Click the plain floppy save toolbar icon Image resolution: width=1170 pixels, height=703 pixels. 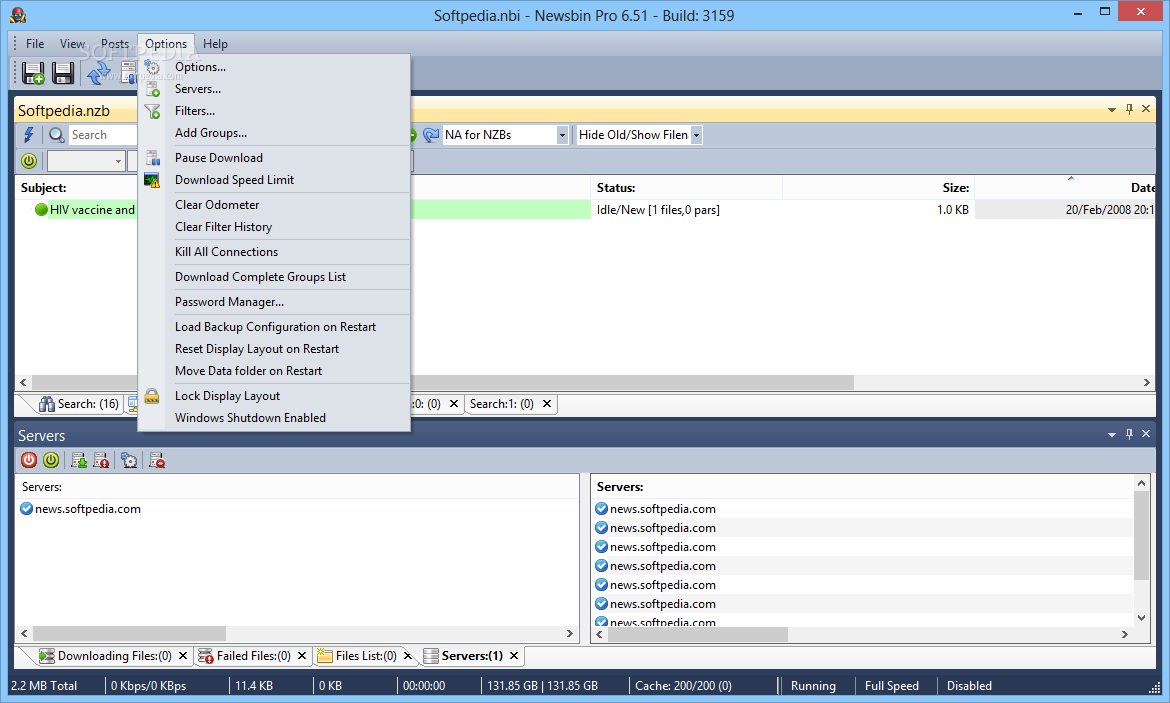coord(63,73)
